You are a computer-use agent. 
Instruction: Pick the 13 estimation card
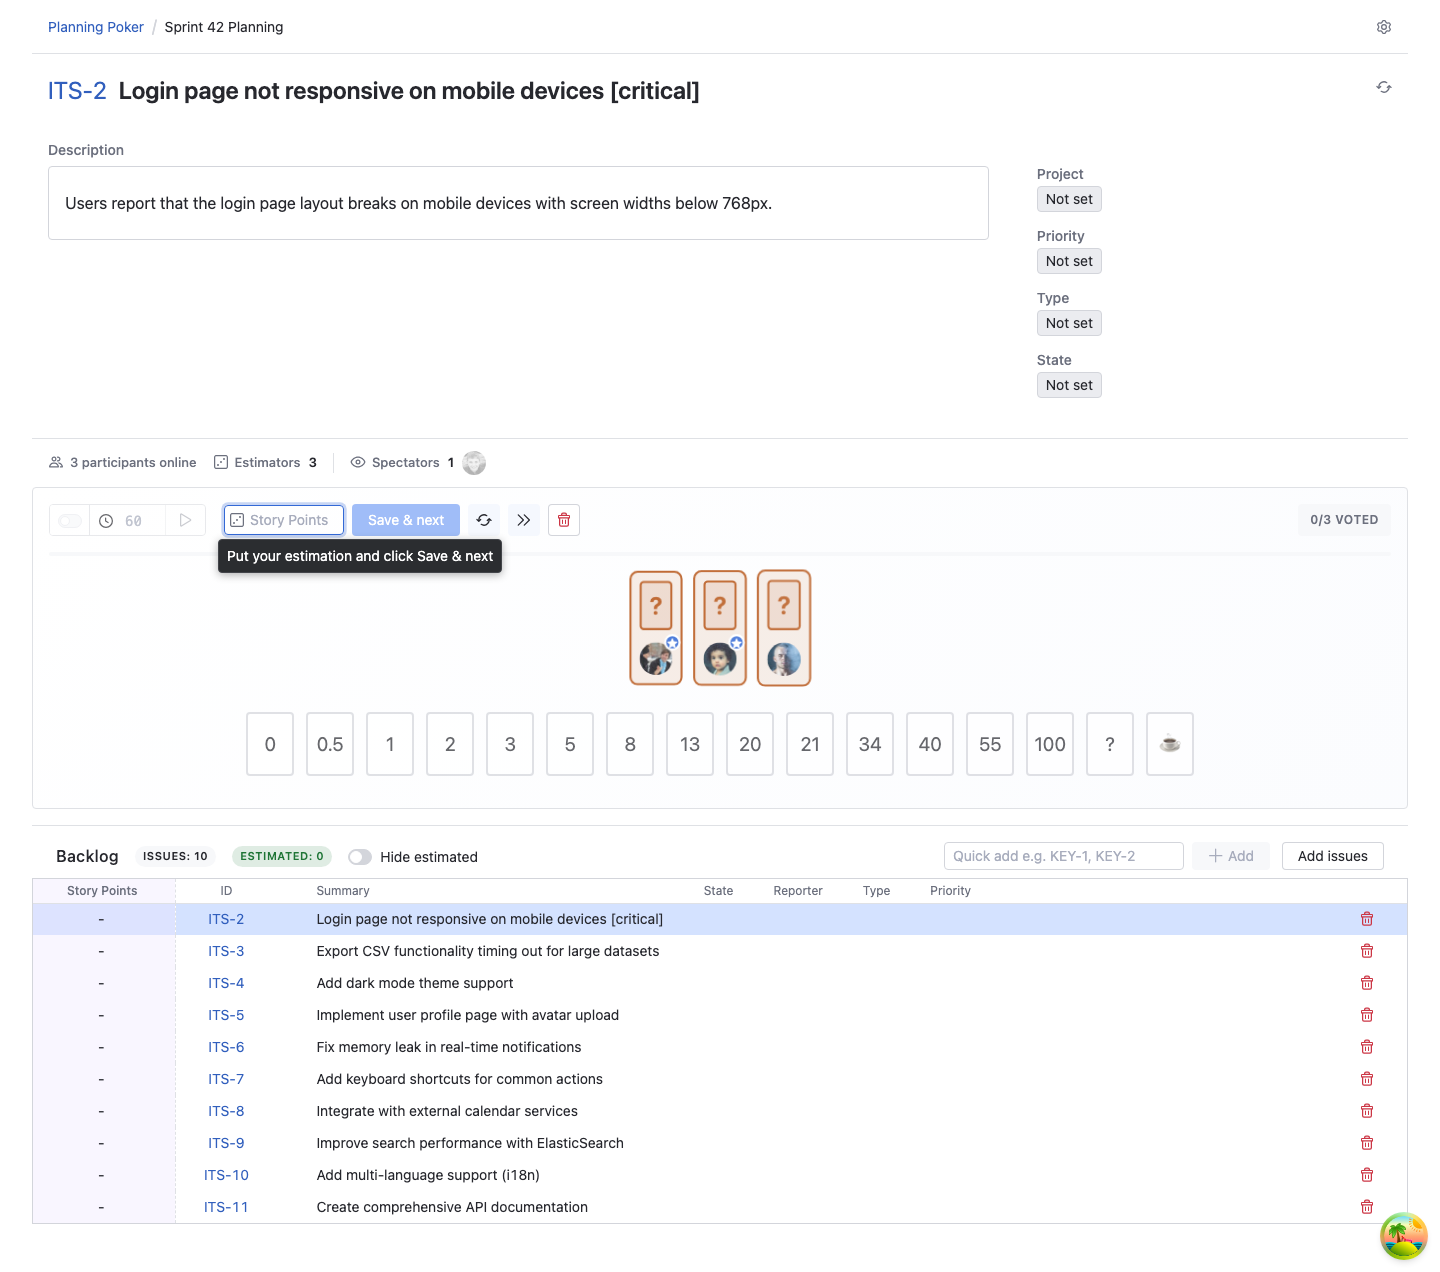690,744
